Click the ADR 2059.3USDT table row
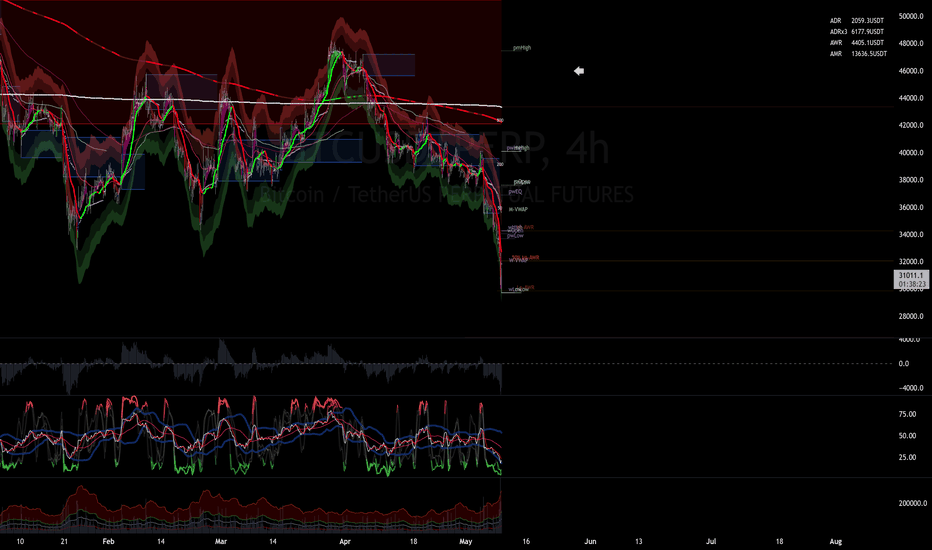The image size is (932, 550). pyautogui.click(x=857, y=21)
